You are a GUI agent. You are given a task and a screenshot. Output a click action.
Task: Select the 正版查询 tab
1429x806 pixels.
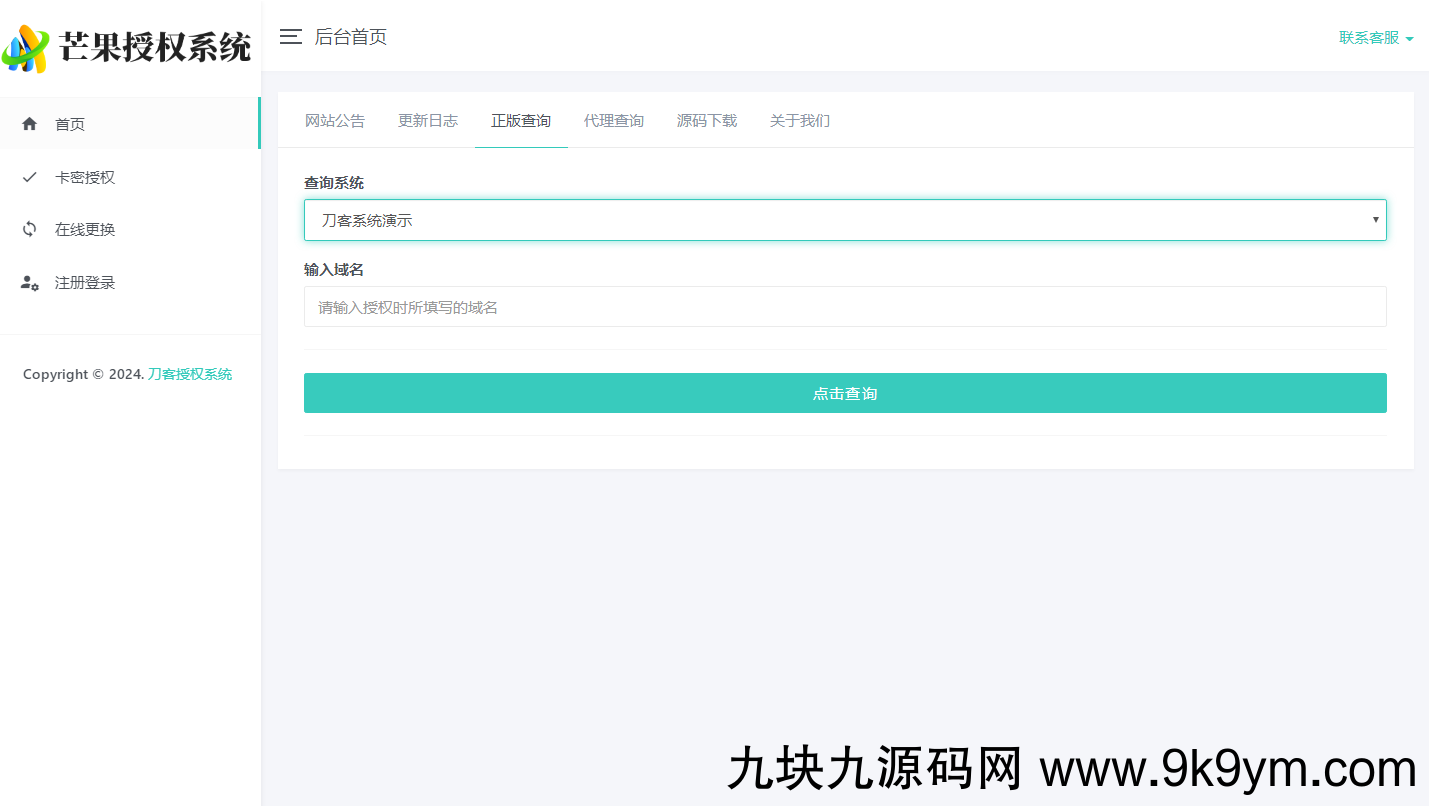[x=521, y=121]
